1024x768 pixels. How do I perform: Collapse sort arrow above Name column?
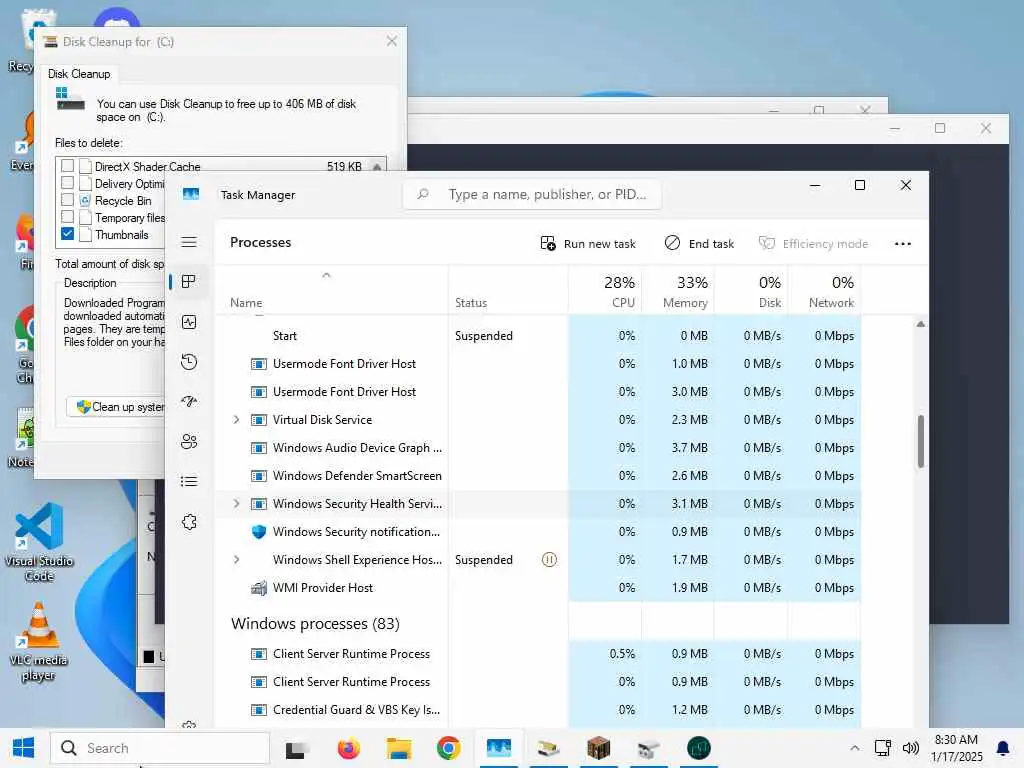point(327,275)
